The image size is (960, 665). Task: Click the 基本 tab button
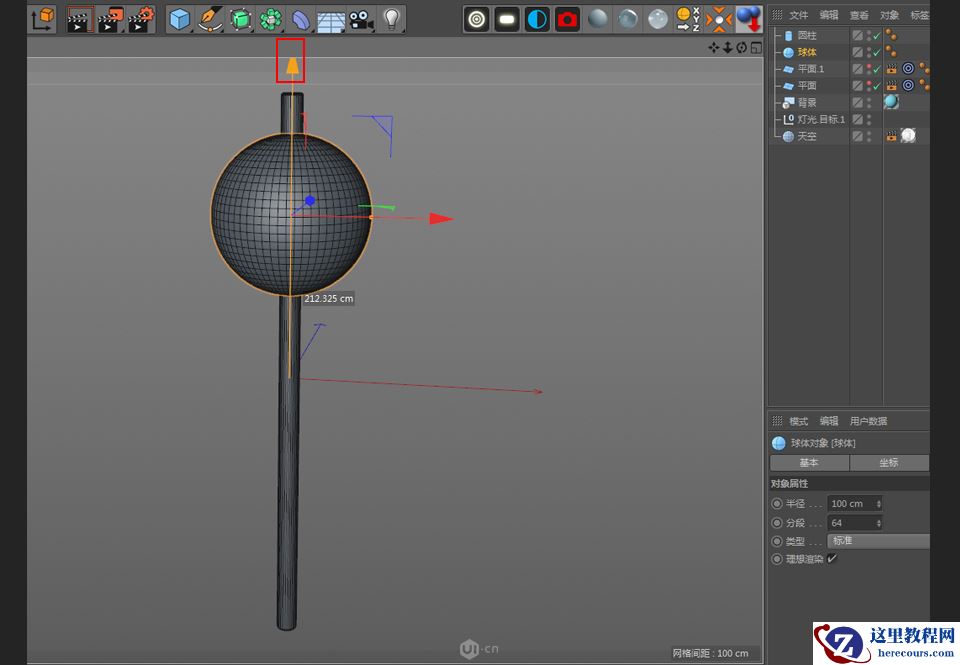(810, 463)
